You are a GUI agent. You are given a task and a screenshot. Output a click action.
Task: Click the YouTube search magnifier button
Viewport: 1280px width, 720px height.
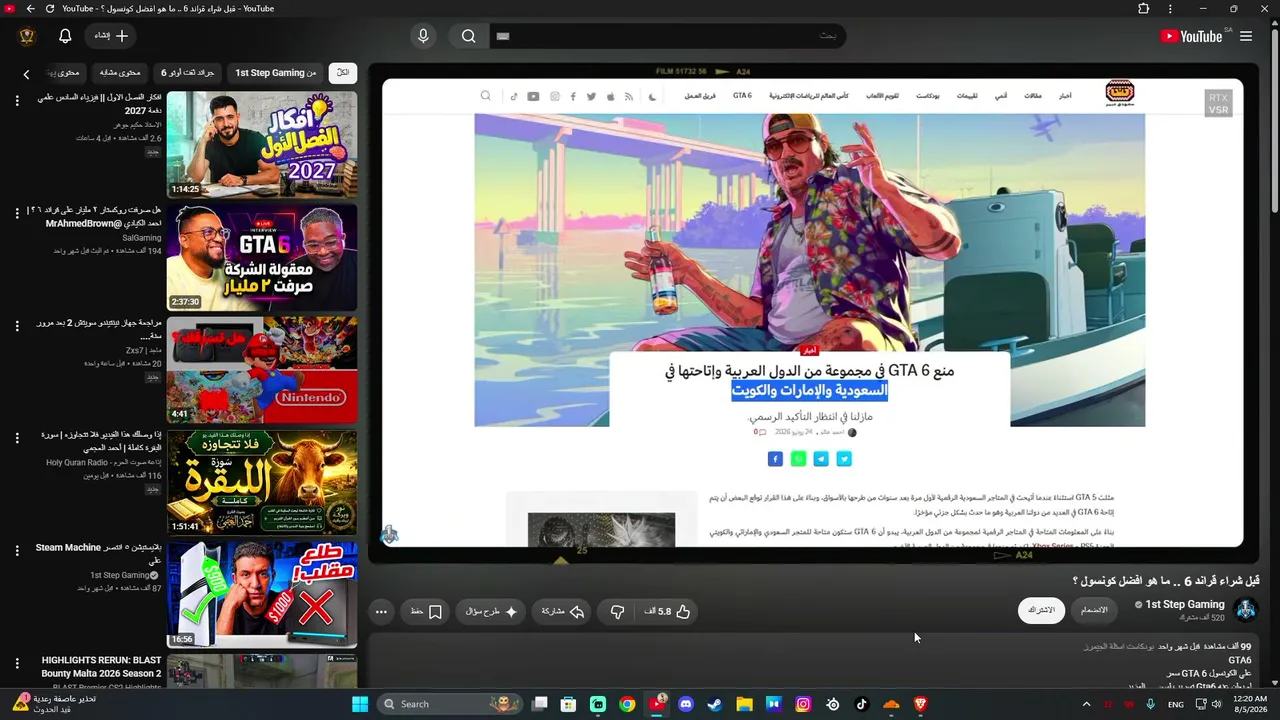coord(468,36)
